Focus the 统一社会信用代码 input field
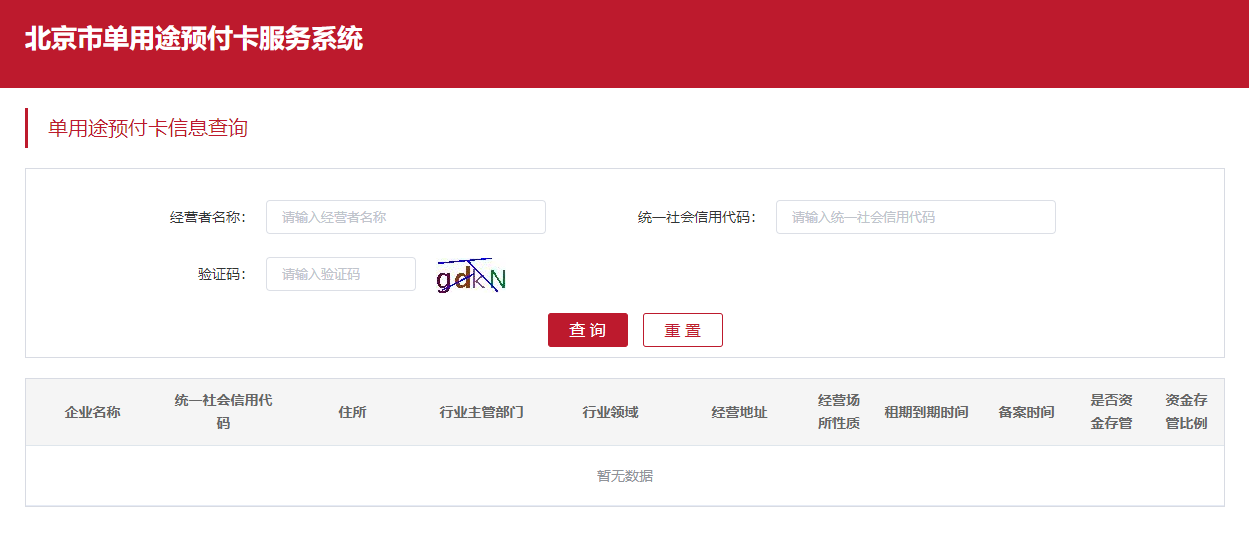 point(915,217)
